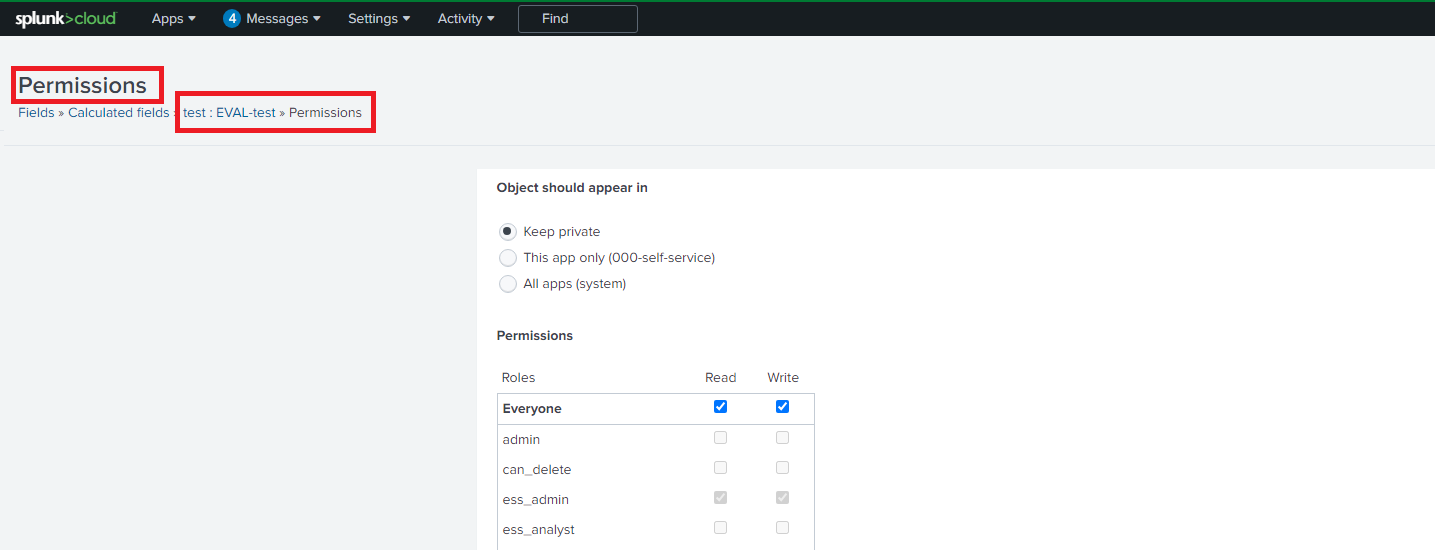This screenshot has width=1435, height=550.
Task: Click the splunk>cloud logo
Action: click(x=66, y=19)
